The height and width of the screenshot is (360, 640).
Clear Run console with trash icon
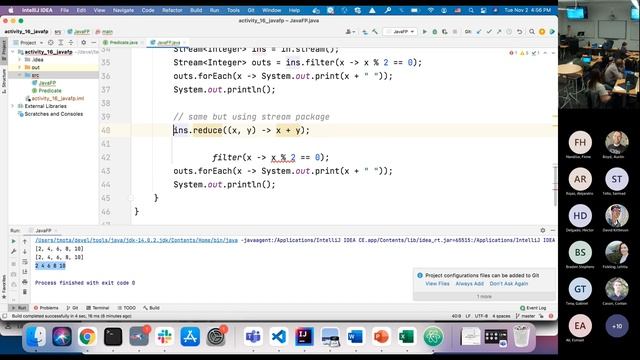pos(24,292)
